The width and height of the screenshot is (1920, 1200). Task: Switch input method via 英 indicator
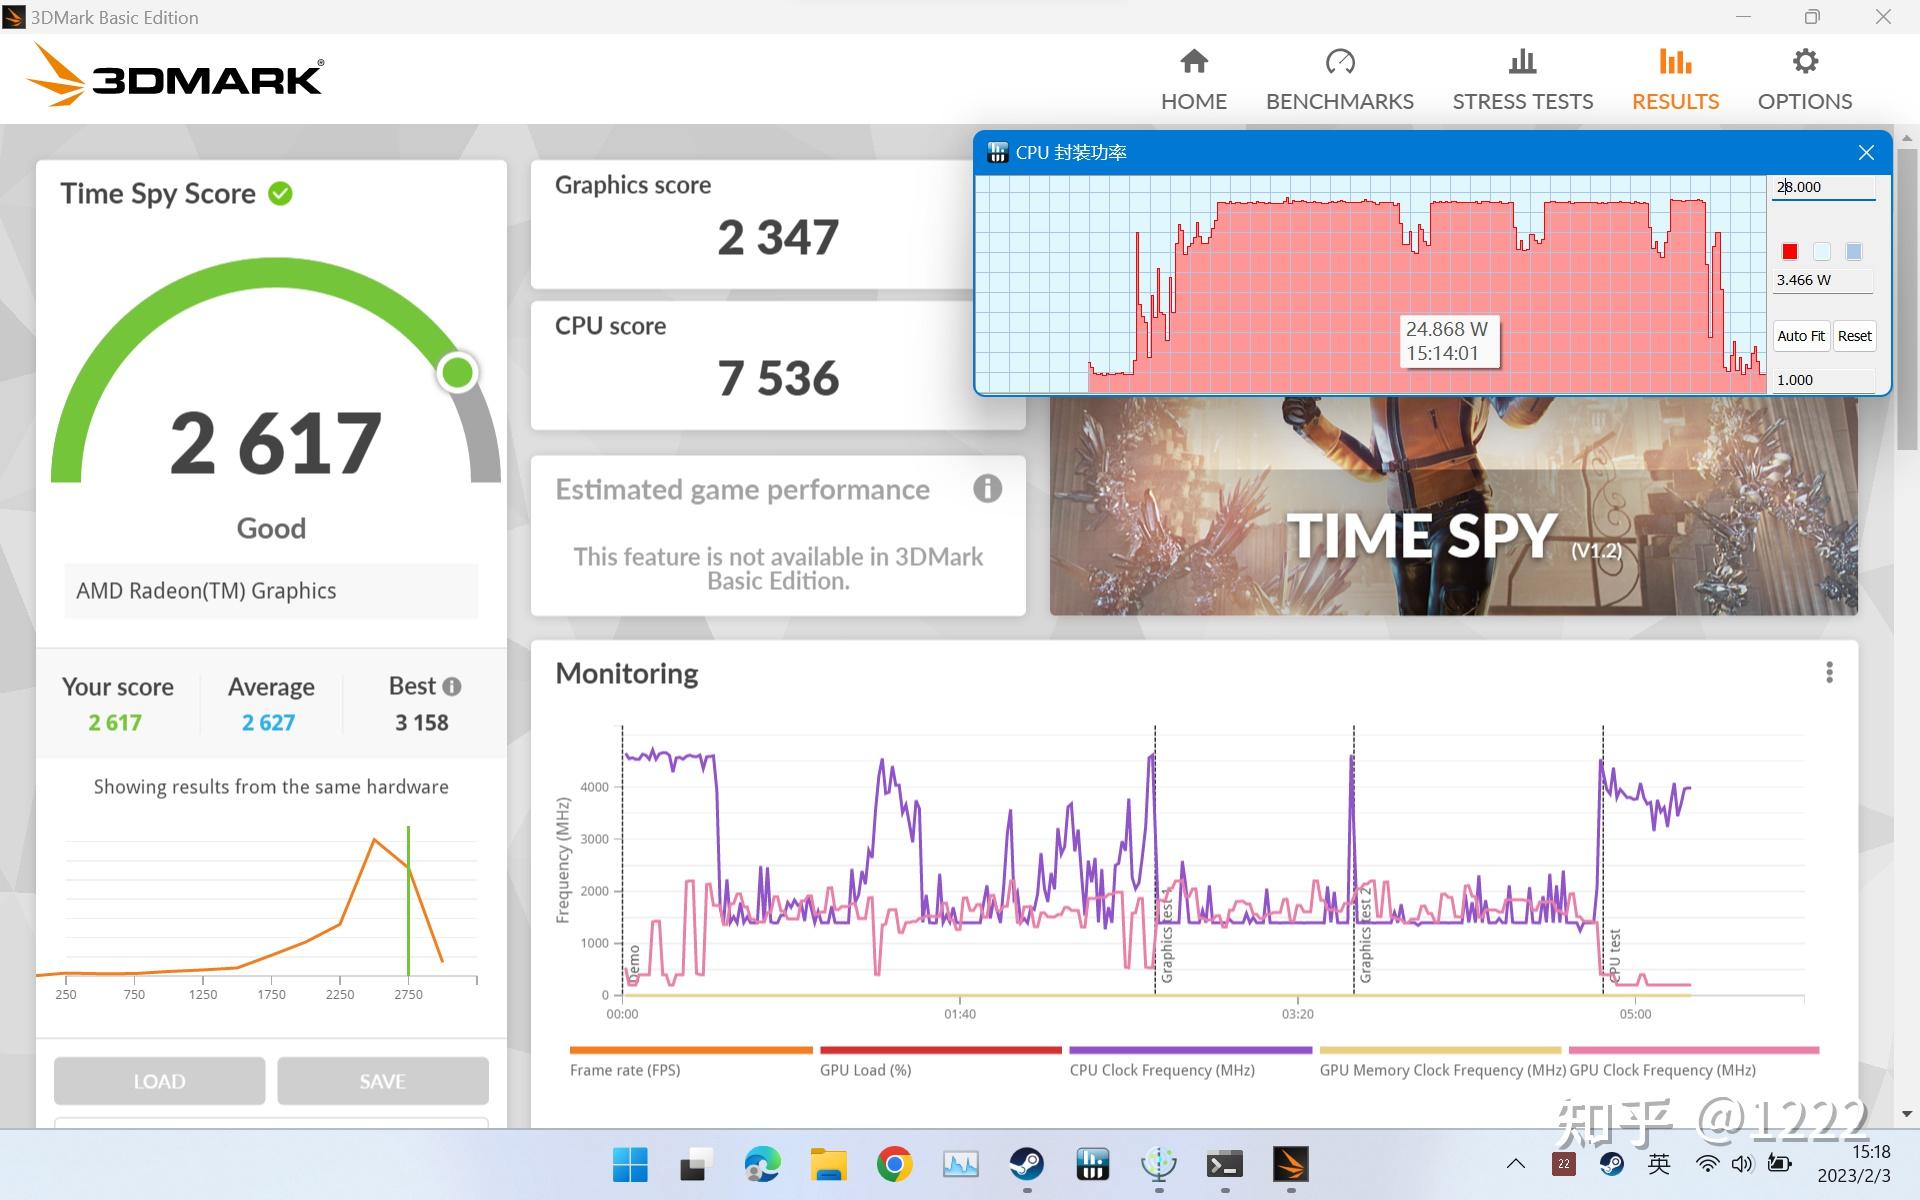(x=1659, y=1163)
